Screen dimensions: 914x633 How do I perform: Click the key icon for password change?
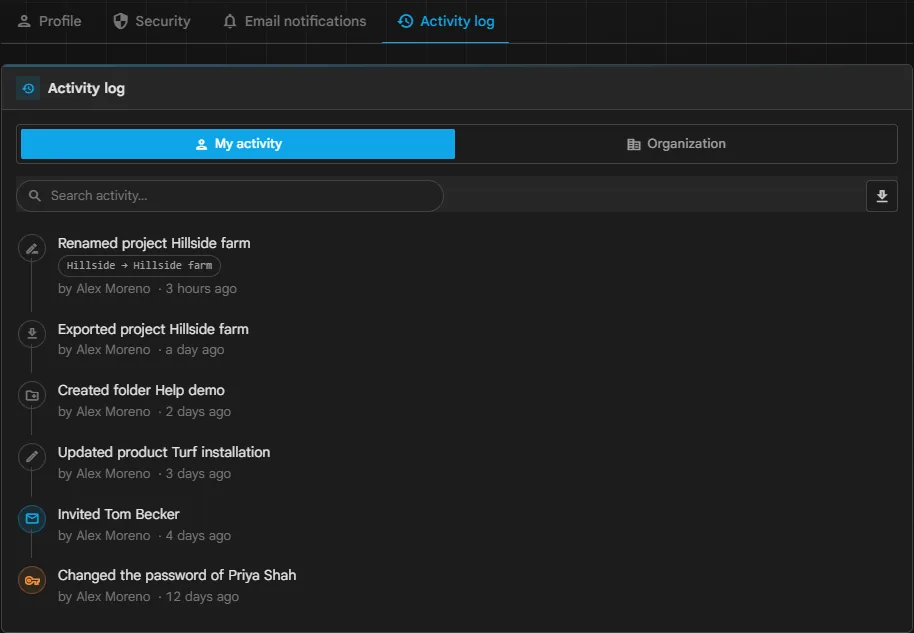32,581
